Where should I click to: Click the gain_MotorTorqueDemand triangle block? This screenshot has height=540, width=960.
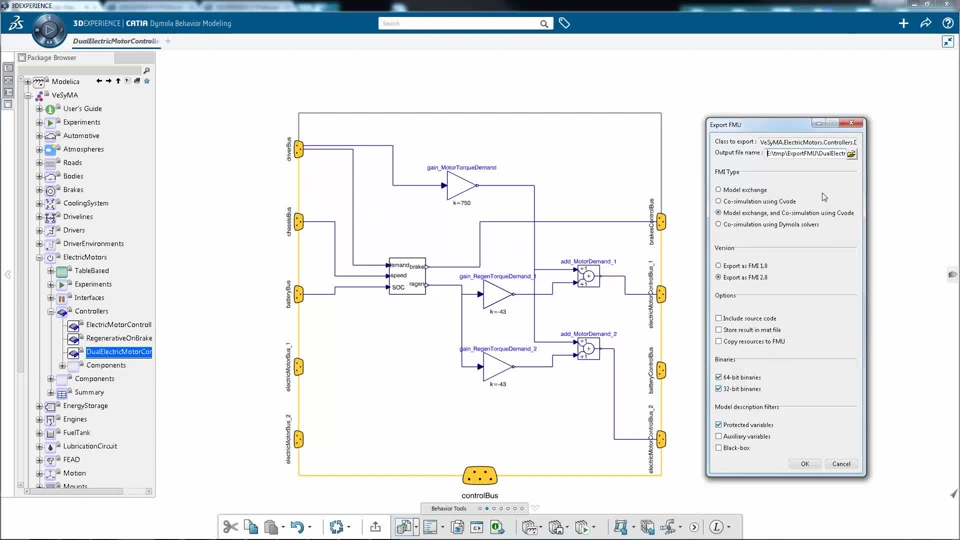click(462, 185)
